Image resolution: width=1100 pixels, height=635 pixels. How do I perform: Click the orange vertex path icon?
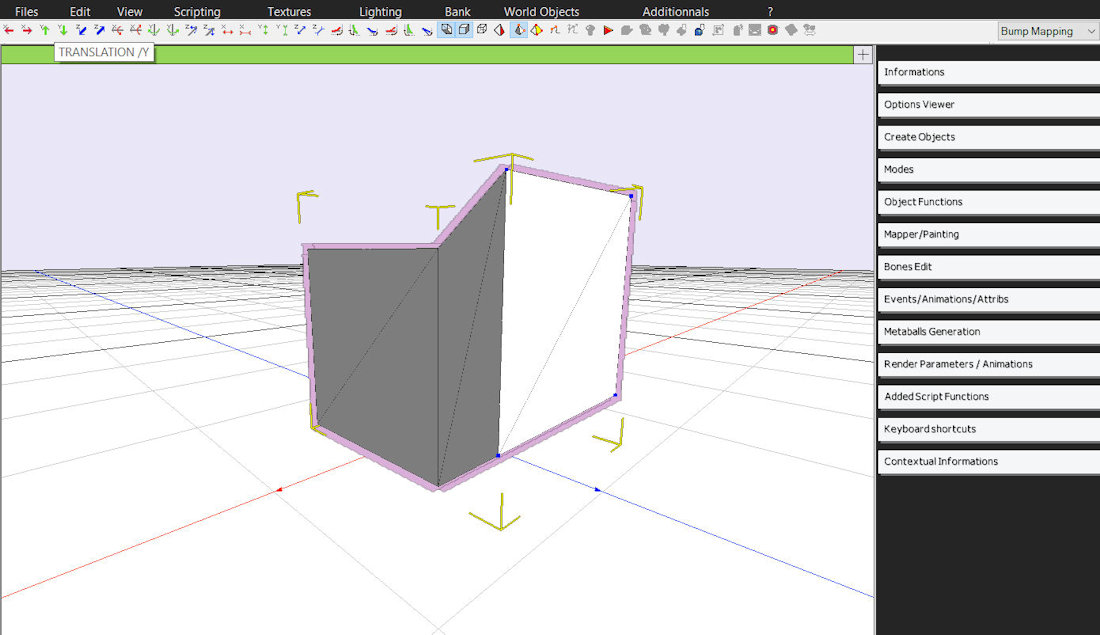coord(555,30)
